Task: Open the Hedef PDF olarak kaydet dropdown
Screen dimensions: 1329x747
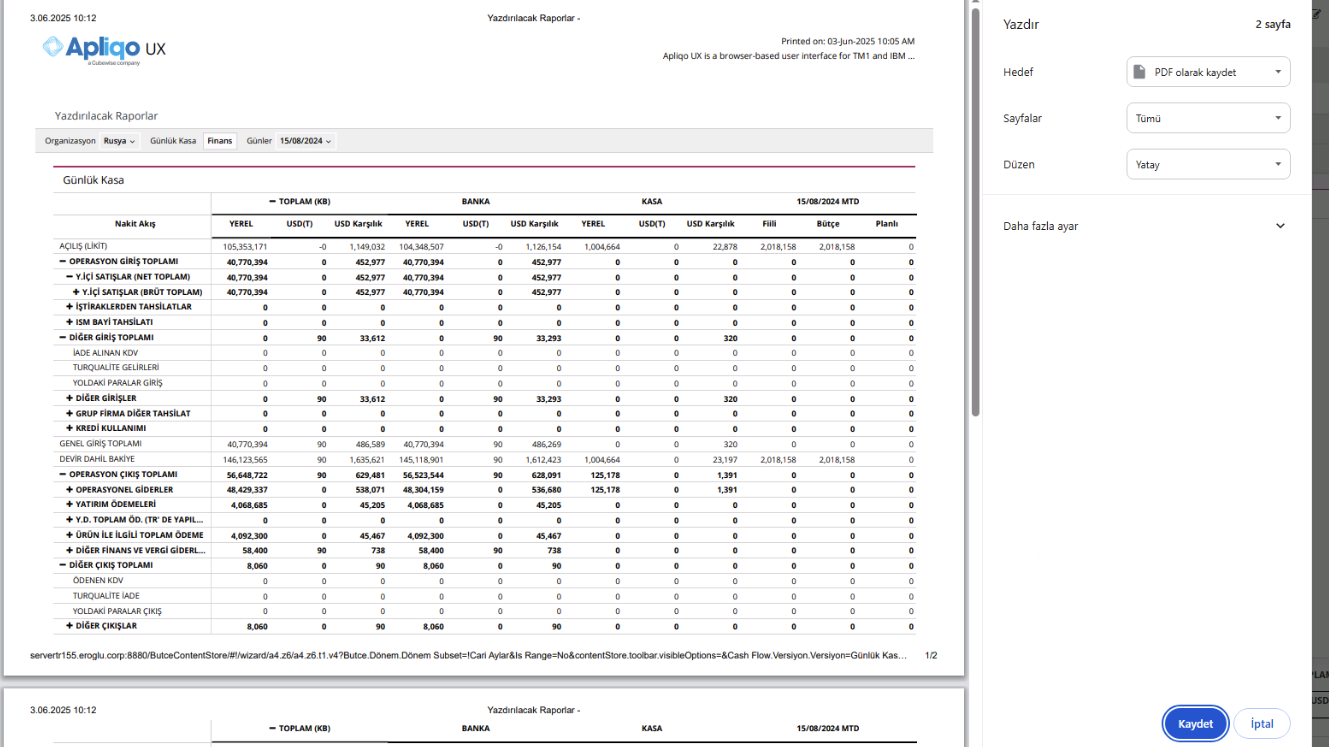Action: click(1208, 72)
